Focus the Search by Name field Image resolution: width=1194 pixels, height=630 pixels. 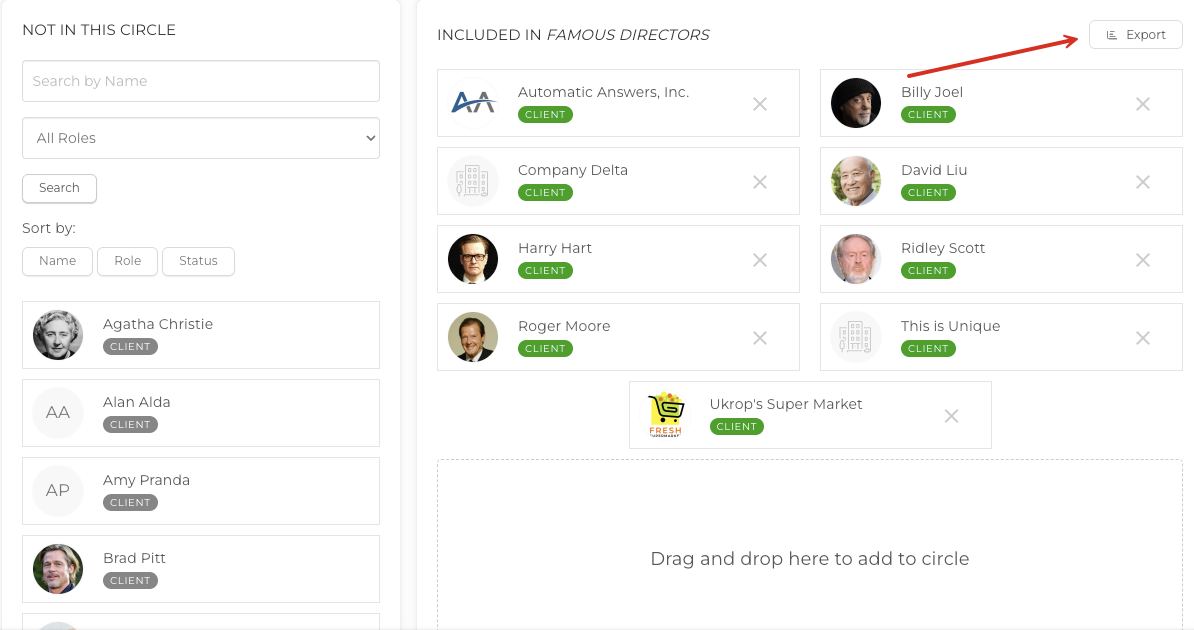[x=201, y=81]
